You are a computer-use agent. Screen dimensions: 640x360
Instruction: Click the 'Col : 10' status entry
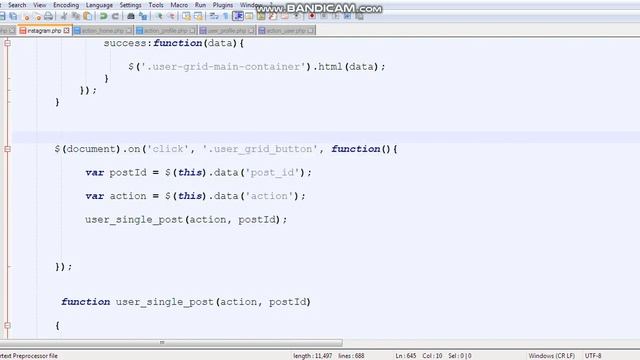(432, 356)
